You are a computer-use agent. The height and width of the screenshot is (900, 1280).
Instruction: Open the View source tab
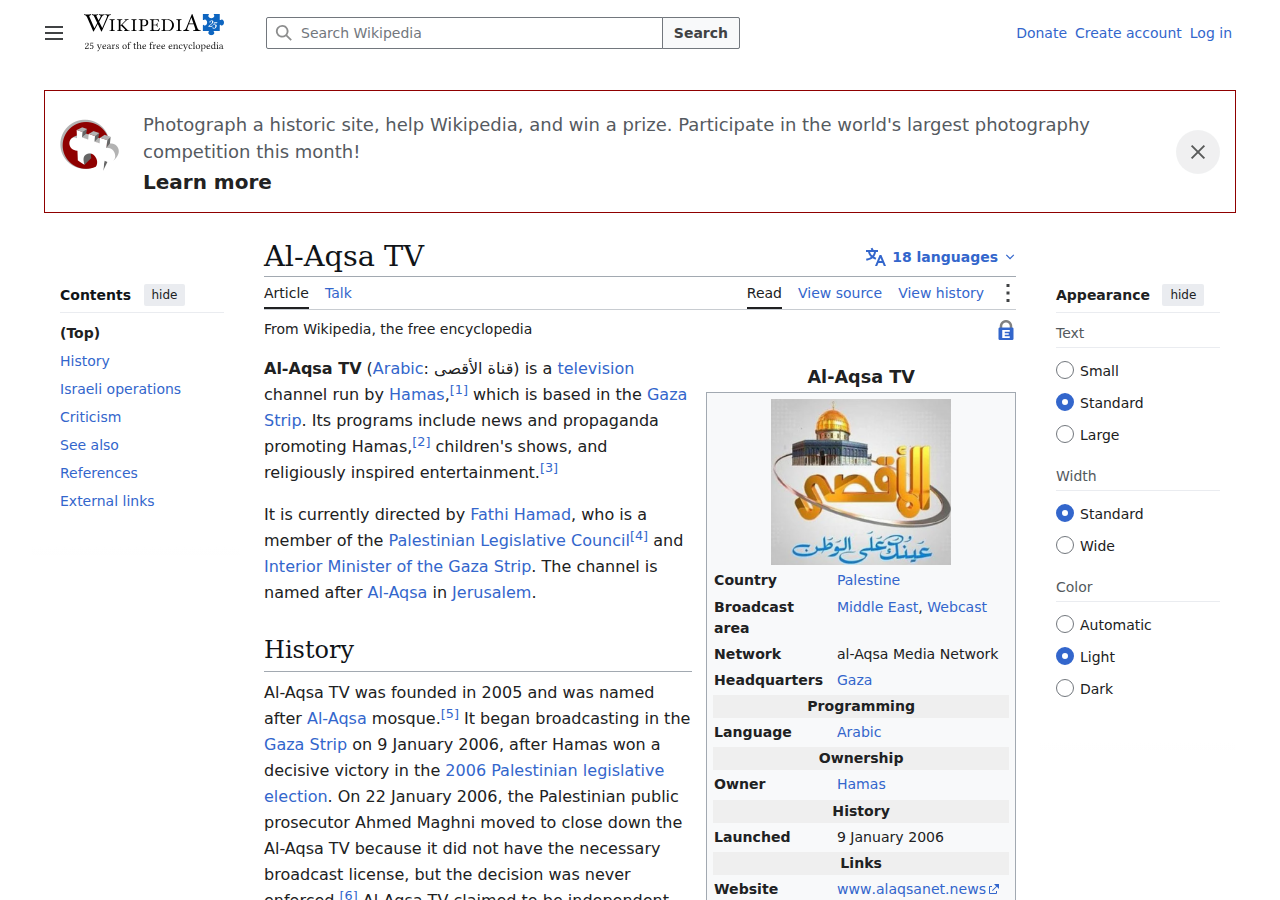pos(840,293)
